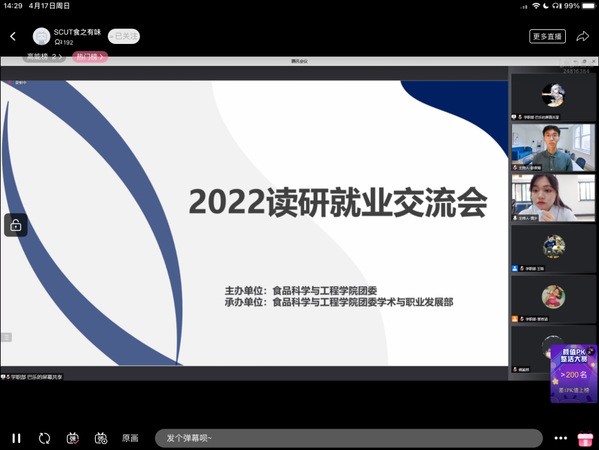Open the SCUT食之有味 streamer avatar

pyautogui.click(x=41, y=36)
